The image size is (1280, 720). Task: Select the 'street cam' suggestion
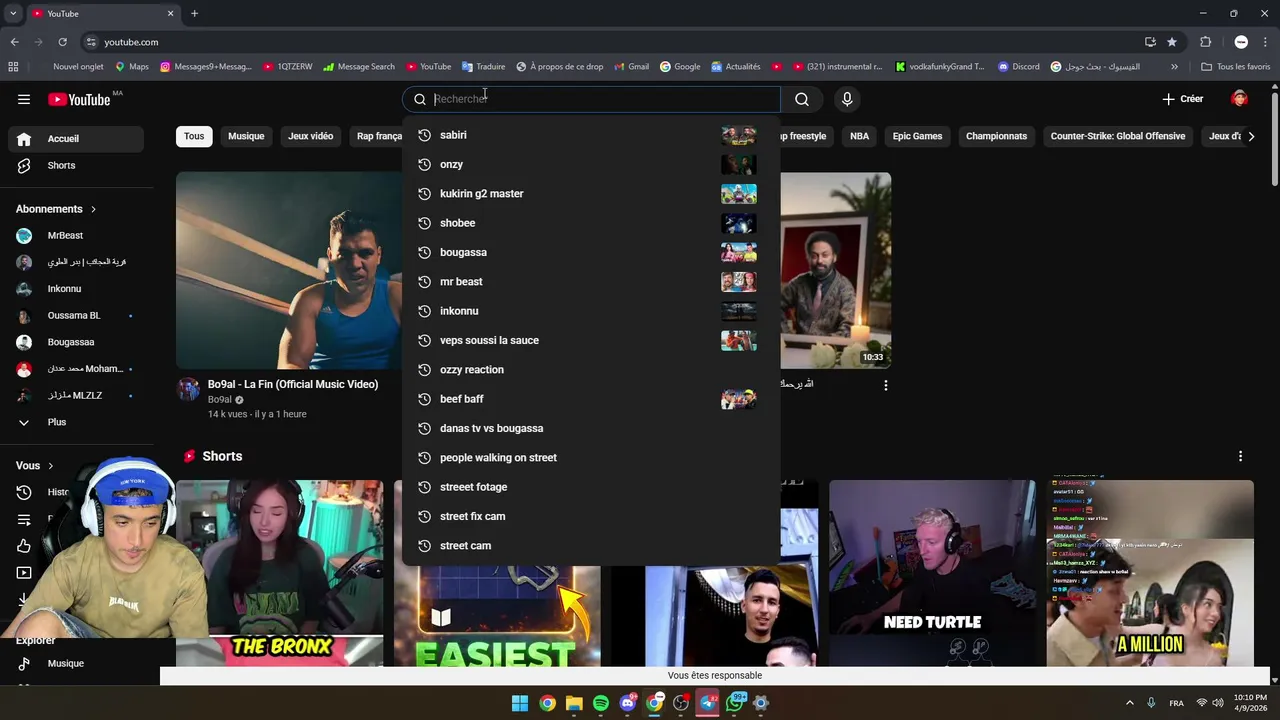pyautogui.click(x=591, y=545)
